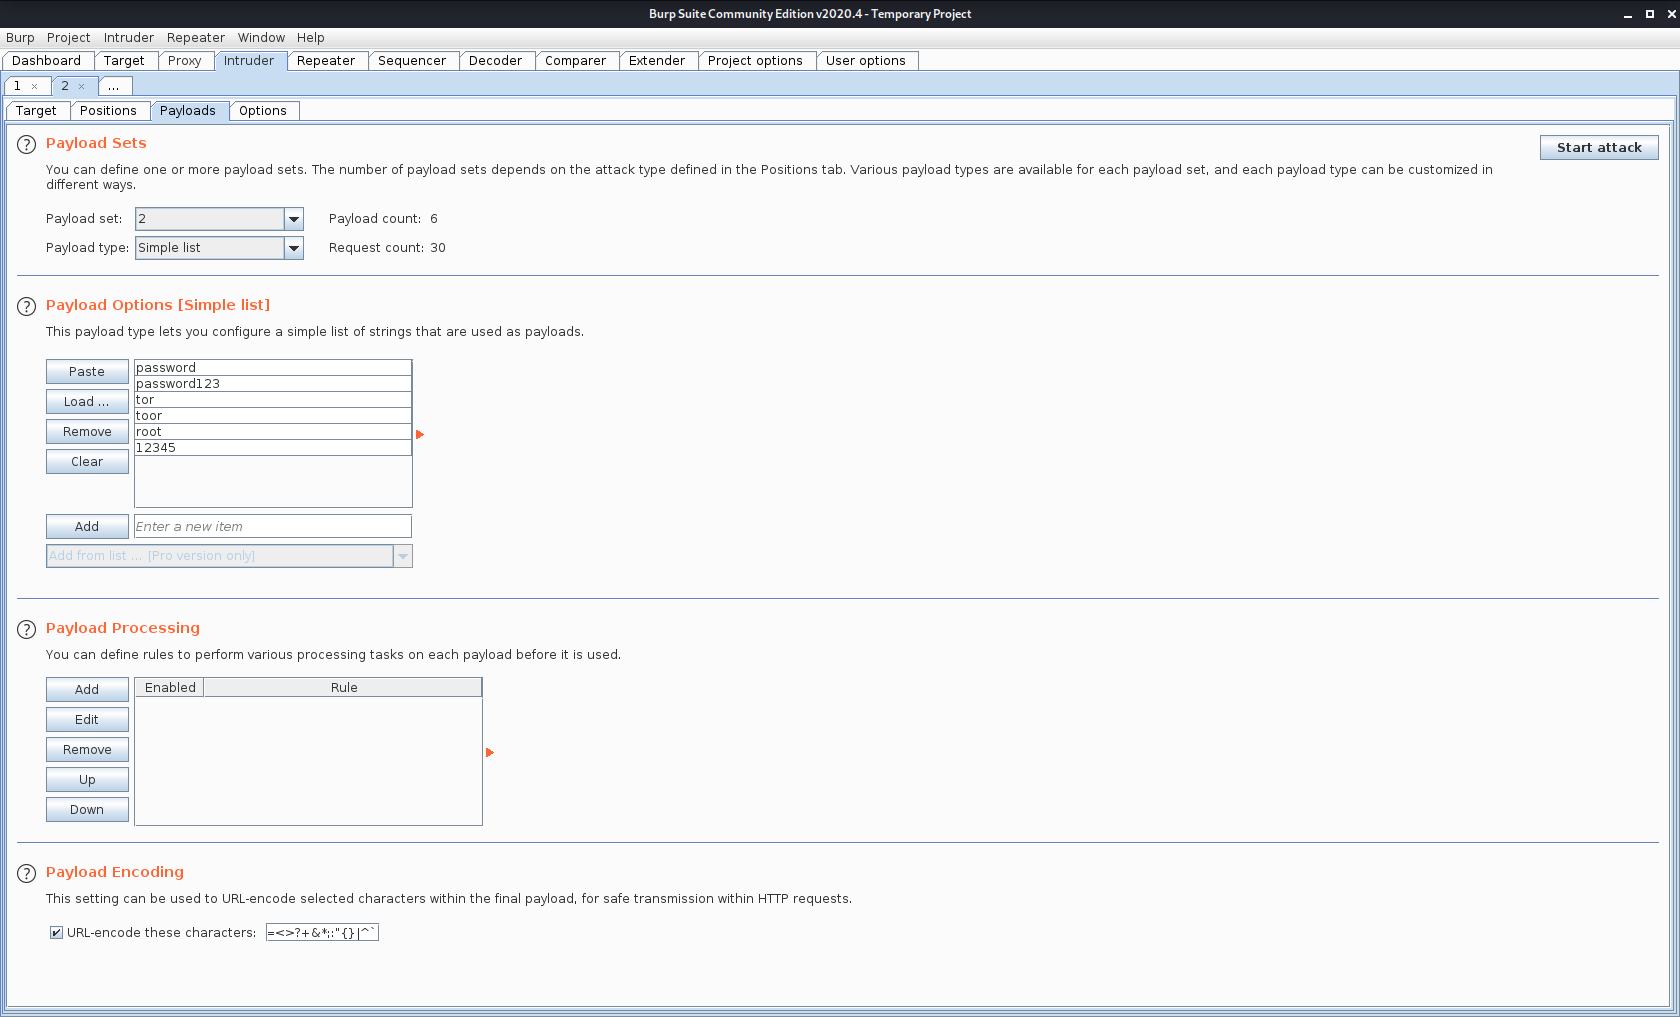1680x1017 pixels.
Task: Click orange arrow beside processing rules table
Action: coord(490,752)
